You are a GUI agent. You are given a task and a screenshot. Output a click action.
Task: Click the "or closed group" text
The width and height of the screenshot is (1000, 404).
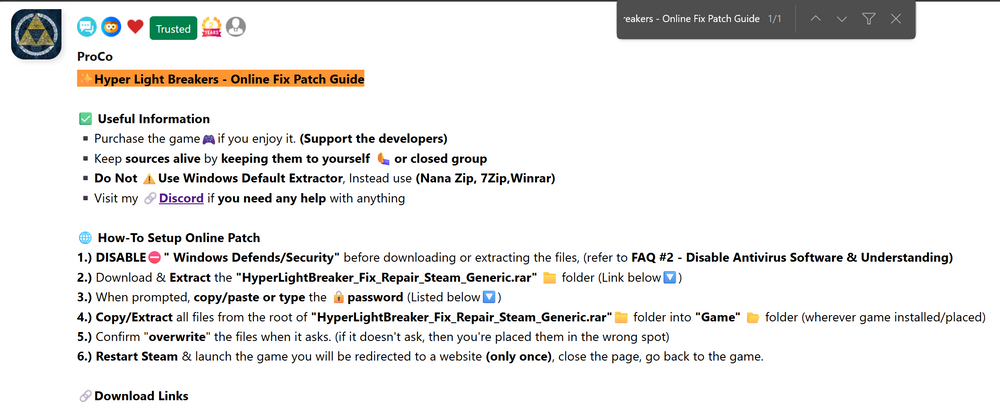click(441, 159)
